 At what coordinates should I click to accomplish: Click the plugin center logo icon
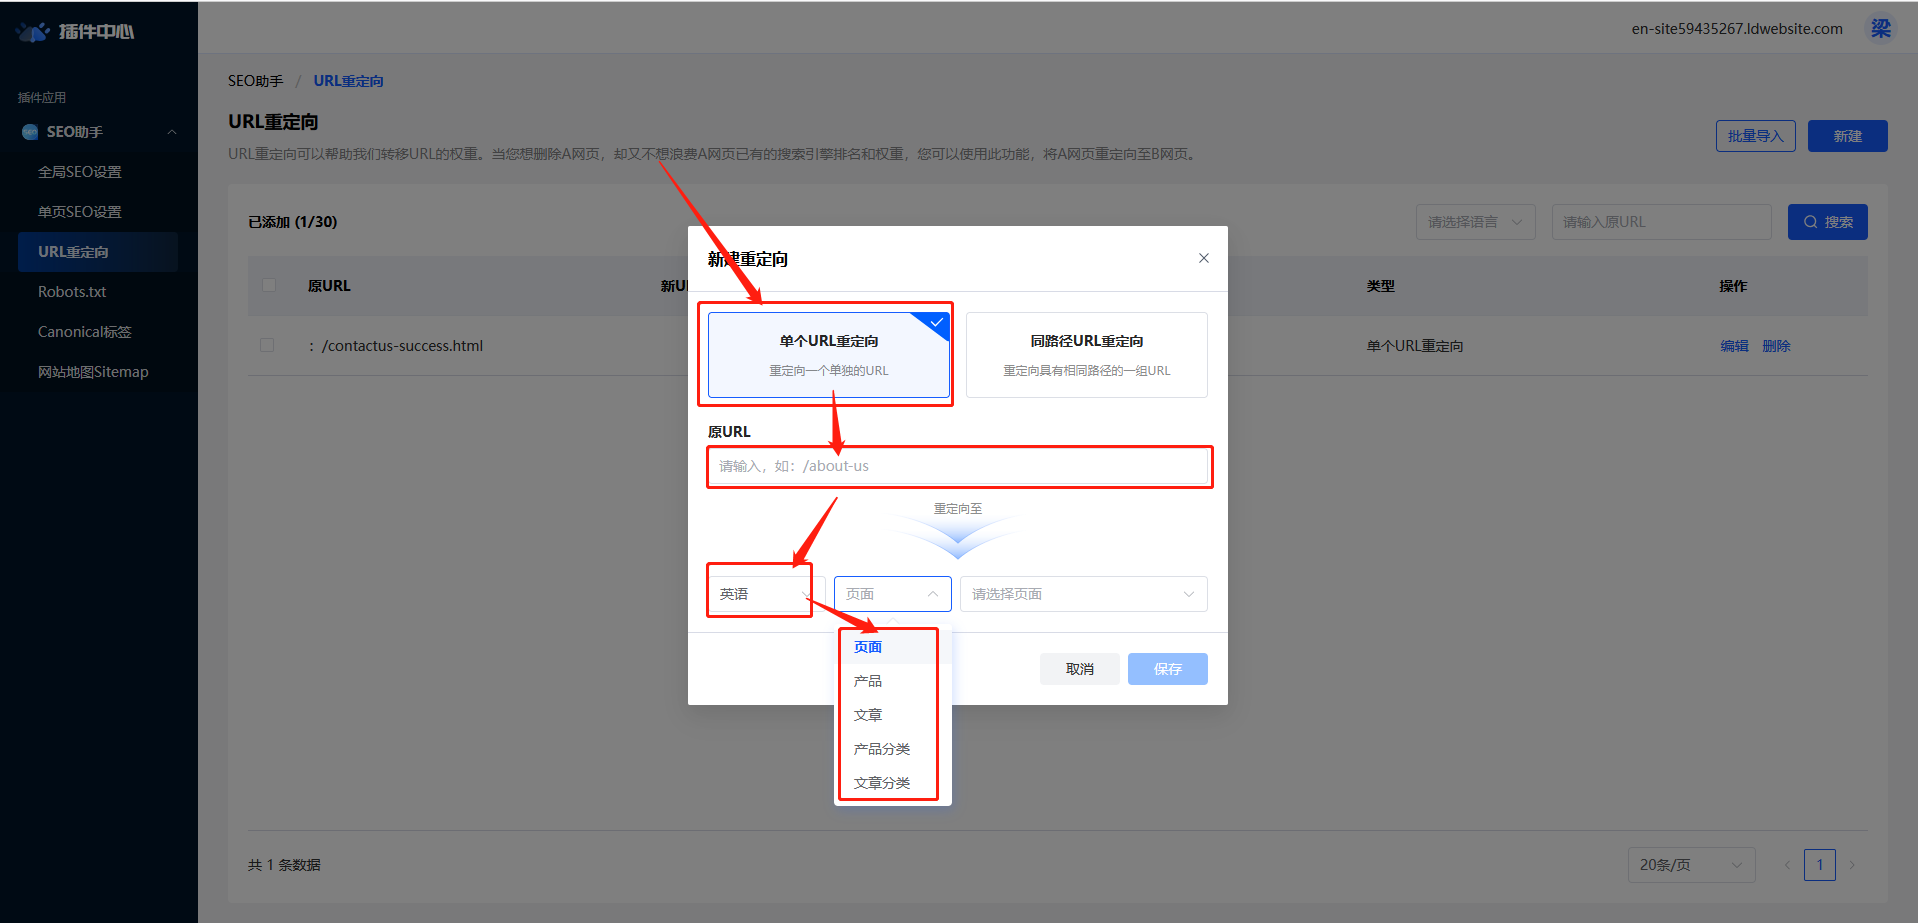32,32
